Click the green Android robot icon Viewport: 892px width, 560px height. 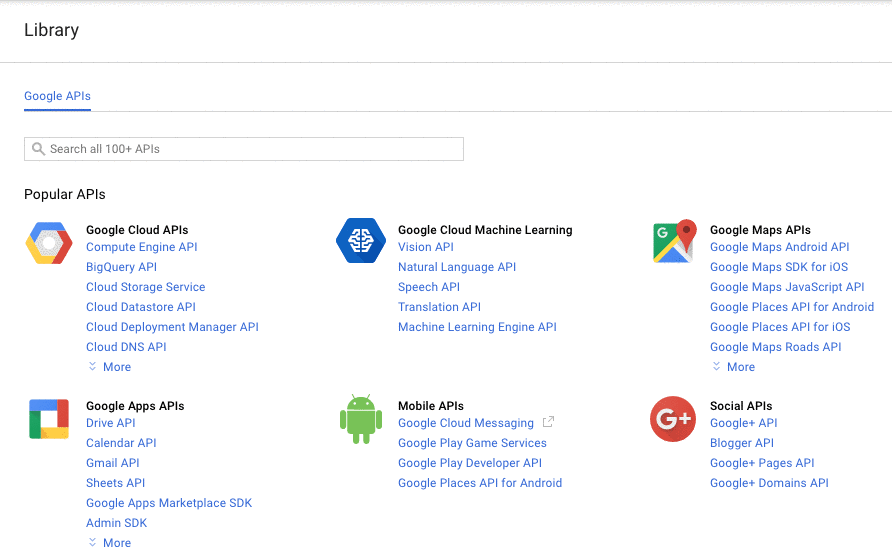coord(361,419)
